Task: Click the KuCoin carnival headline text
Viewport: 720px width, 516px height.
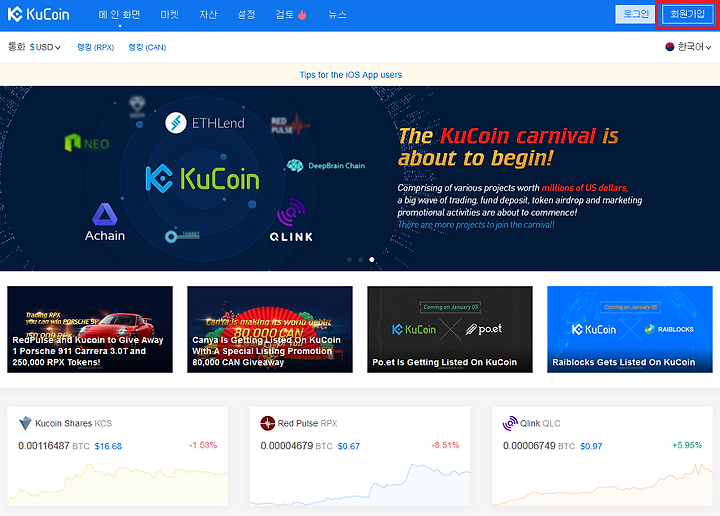Action: 508,147
